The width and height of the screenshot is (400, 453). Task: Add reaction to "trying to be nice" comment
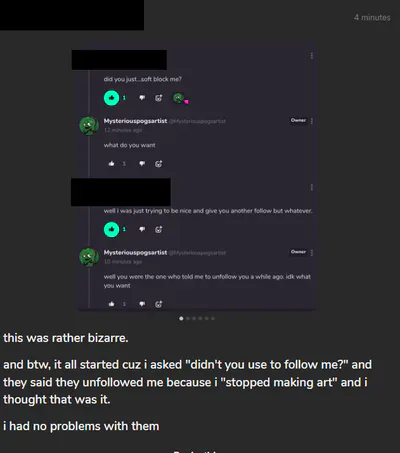tap(159, 229)
